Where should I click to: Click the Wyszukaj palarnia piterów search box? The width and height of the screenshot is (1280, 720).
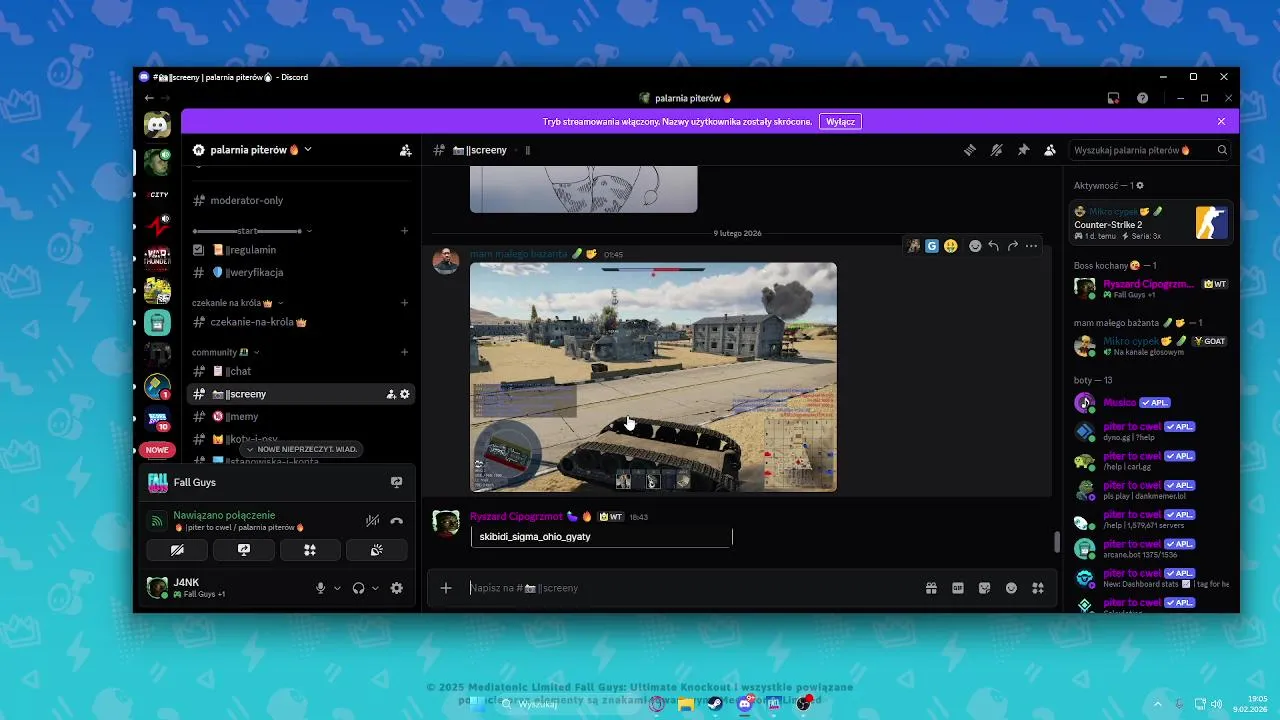coord(1150,150)
